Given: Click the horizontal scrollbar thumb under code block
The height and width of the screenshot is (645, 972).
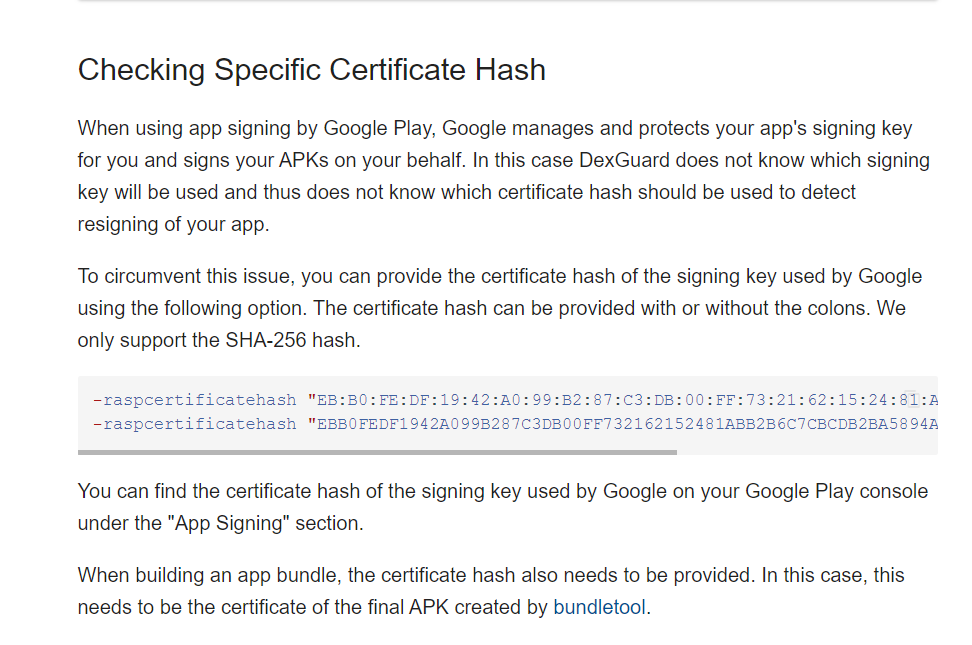Looking at the screenshot, I should click(x=377, y=453).
